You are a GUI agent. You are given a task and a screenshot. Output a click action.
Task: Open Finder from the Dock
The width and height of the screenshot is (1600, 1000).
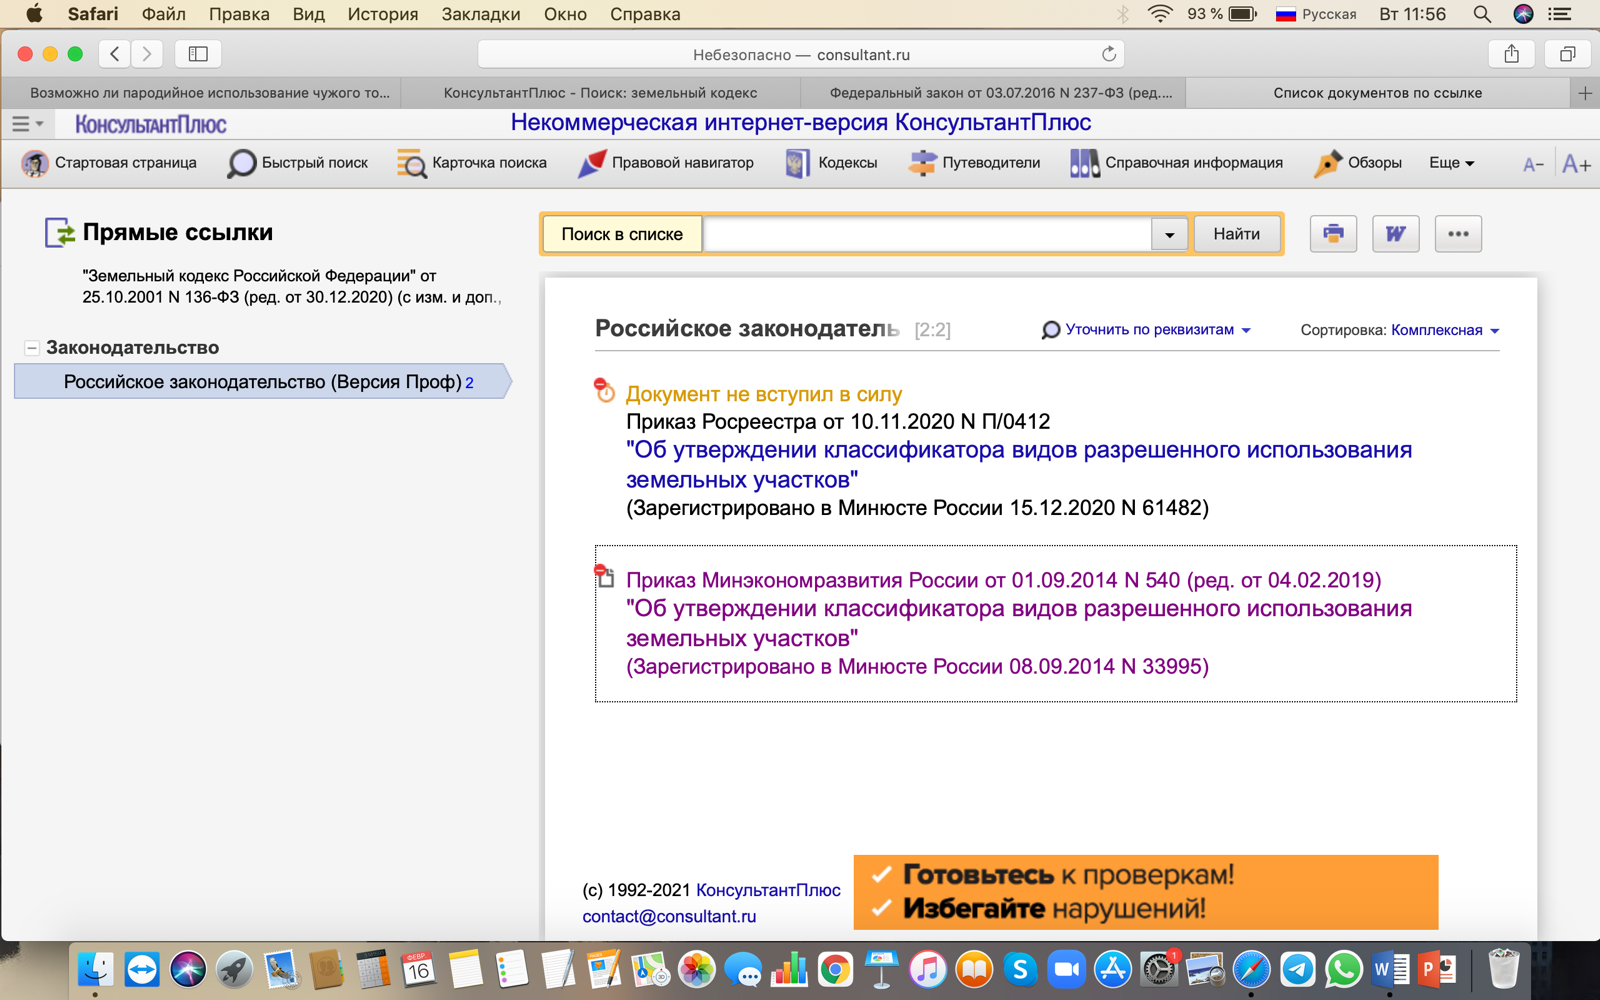coord(96,969)
